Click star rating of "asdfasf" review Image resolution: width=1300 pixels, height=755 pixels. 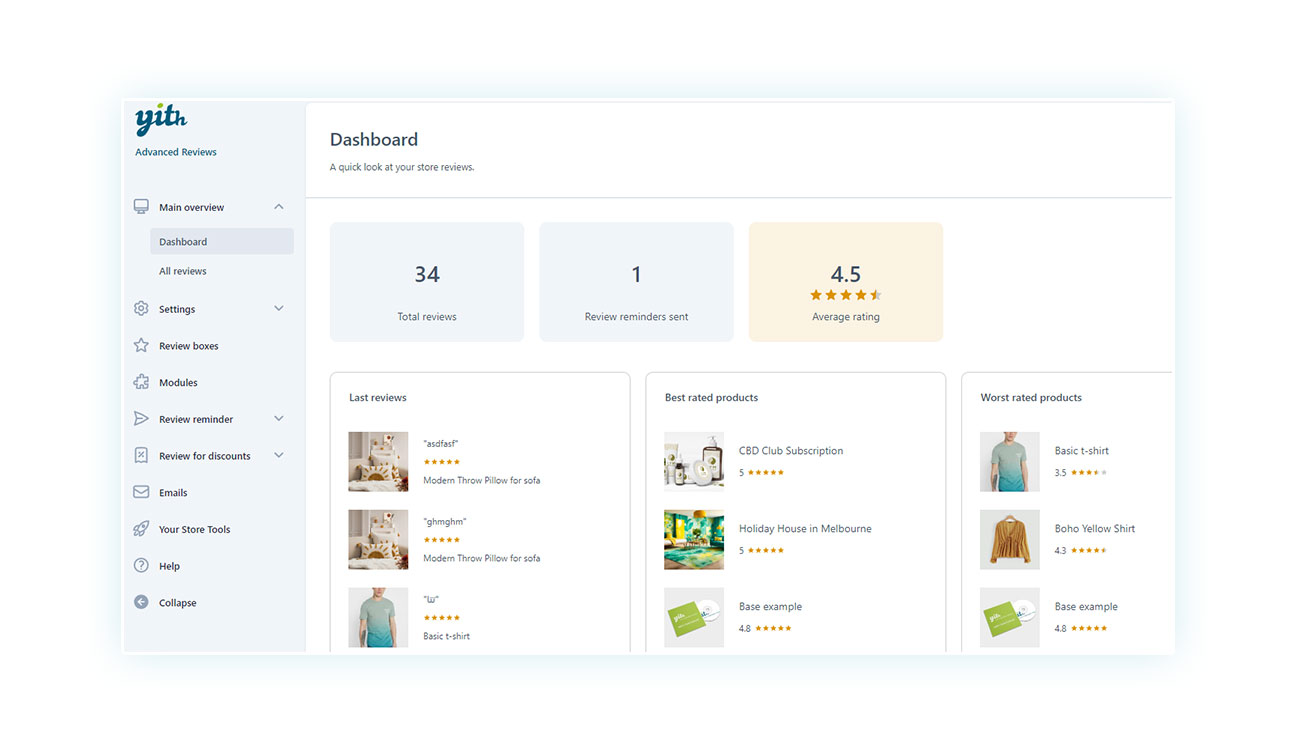point(442,462)
